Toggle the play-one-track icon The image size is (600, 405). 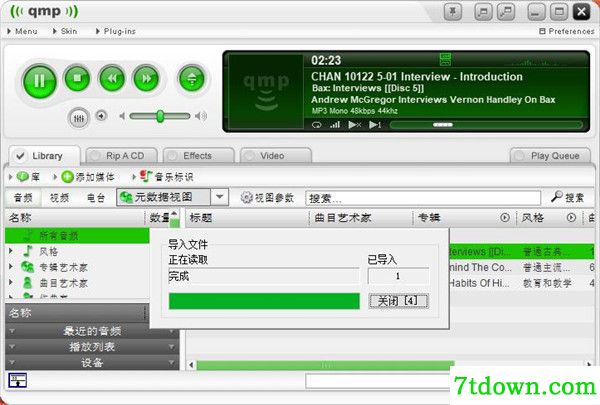point(375,125)
